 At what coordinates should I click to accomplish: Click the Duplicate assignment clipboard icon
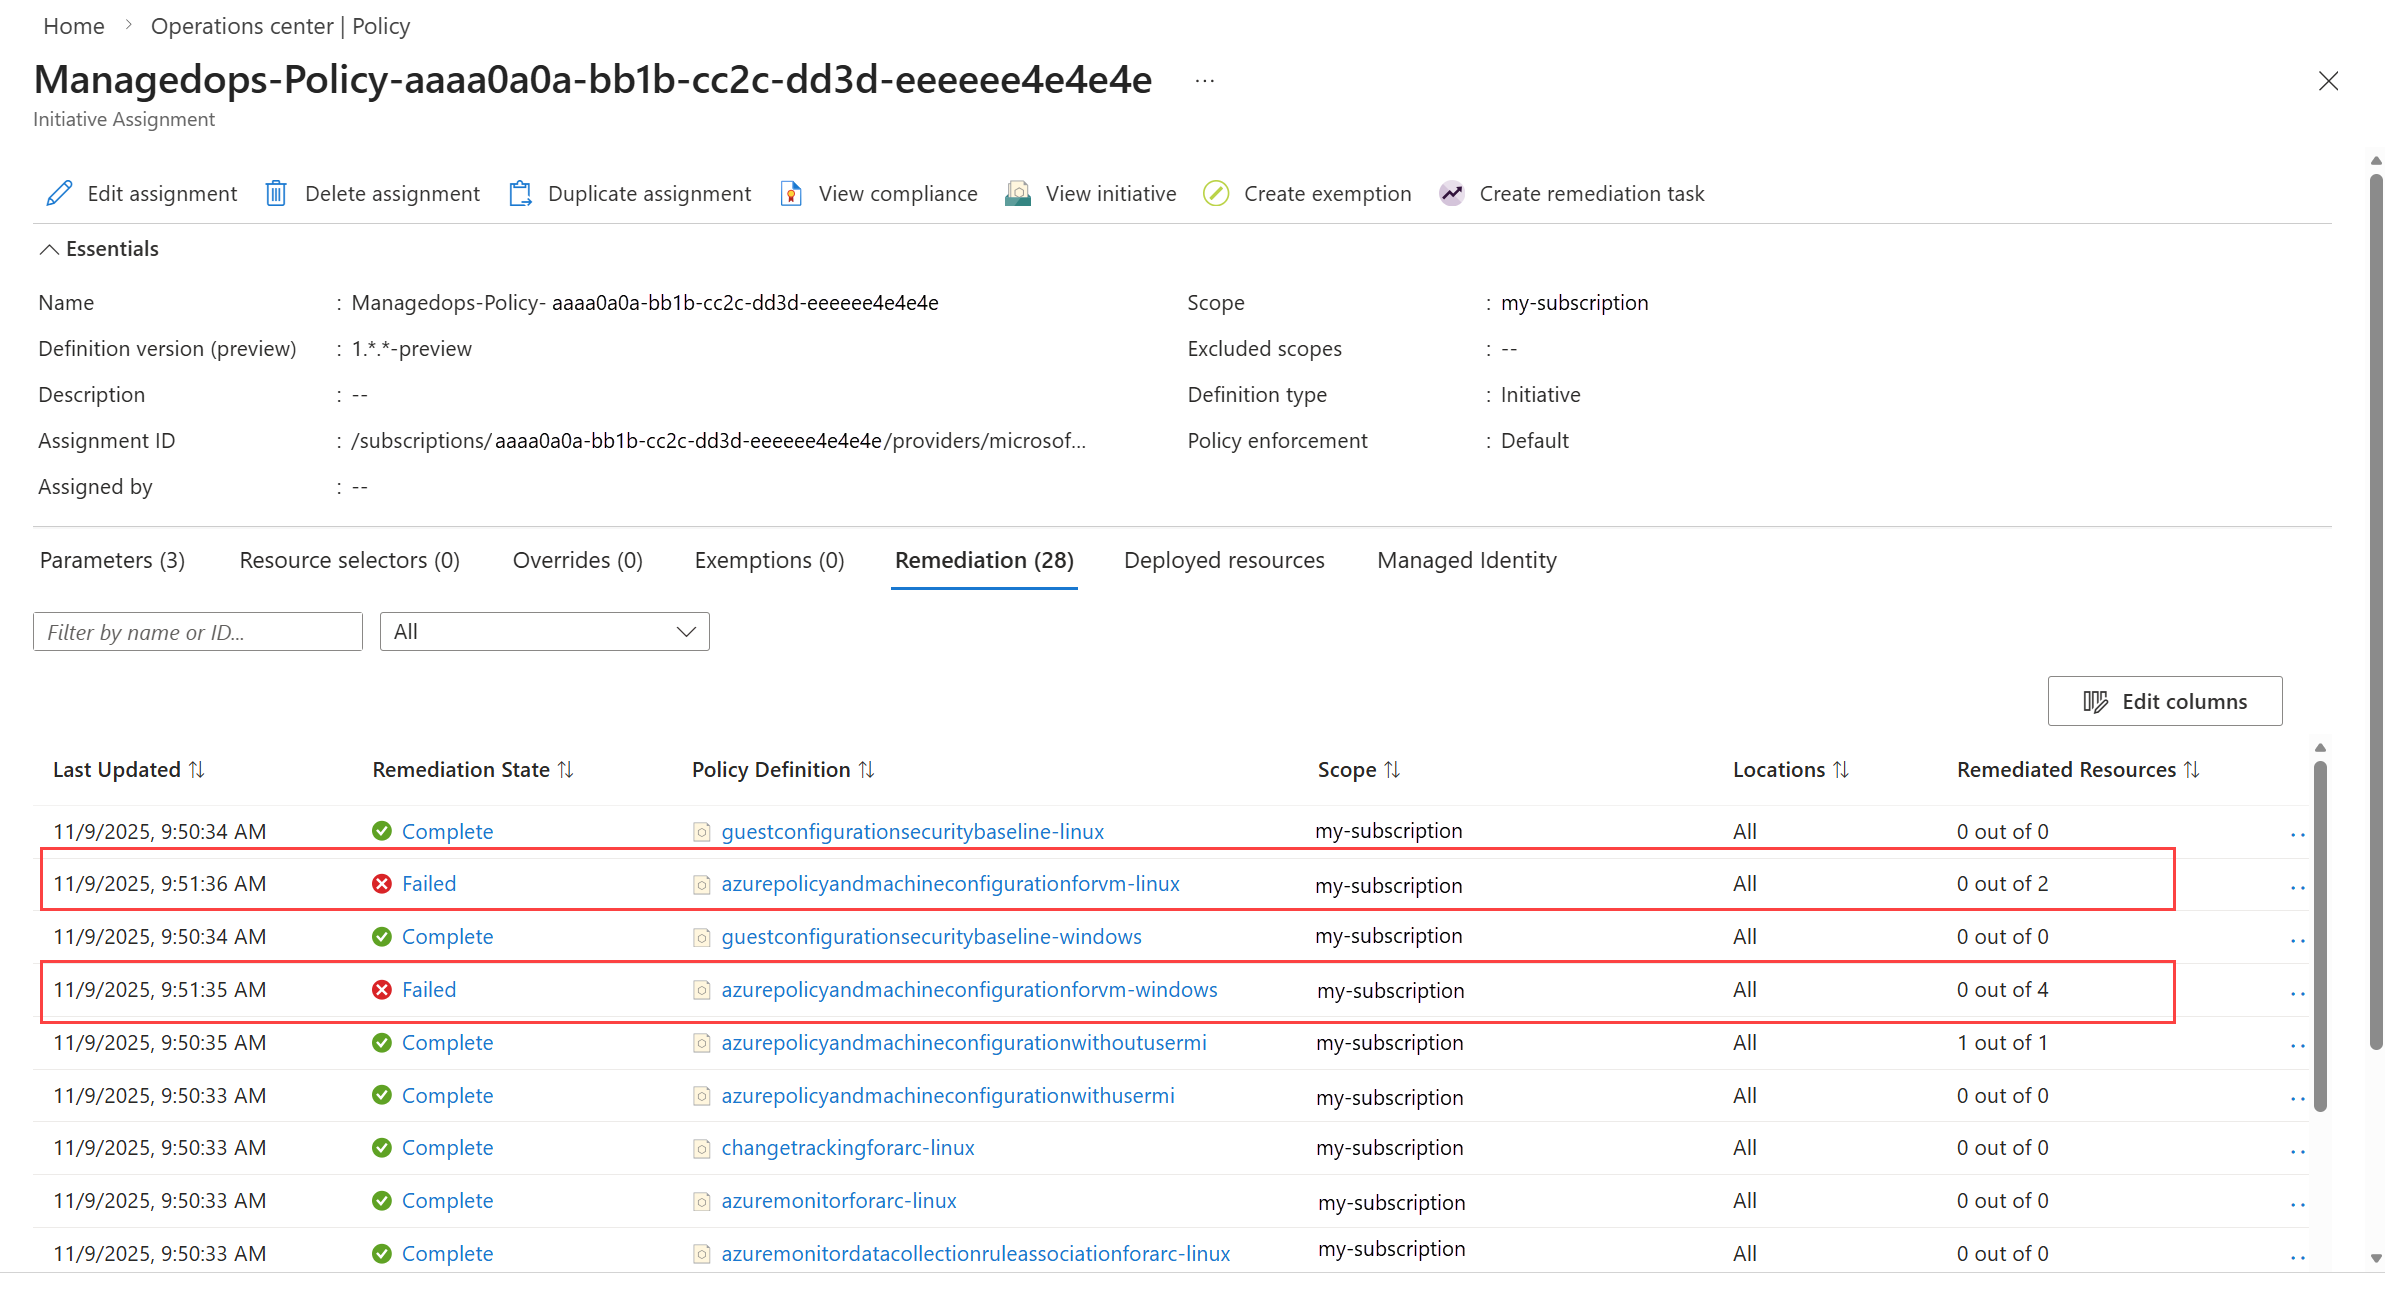520,193
